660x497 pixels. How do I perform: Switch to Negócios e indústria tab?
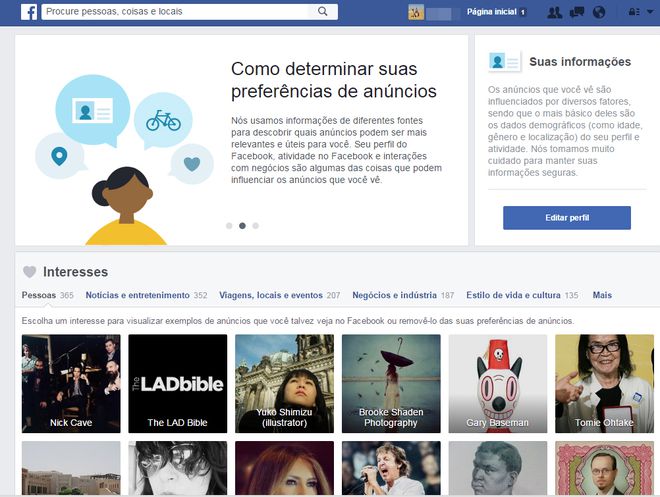[403, 295]
